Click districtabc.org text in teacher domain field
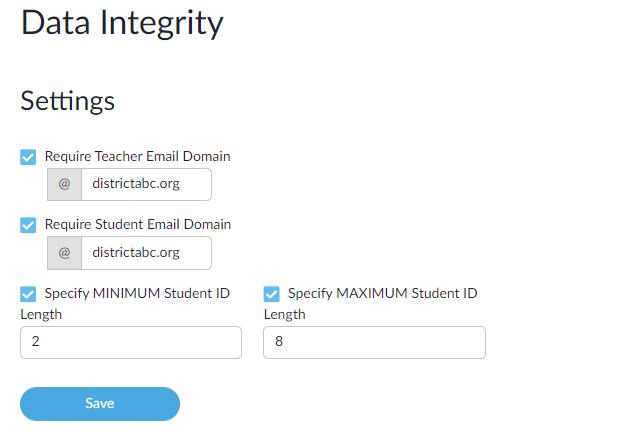619x432 pixels. click(136, 184)
